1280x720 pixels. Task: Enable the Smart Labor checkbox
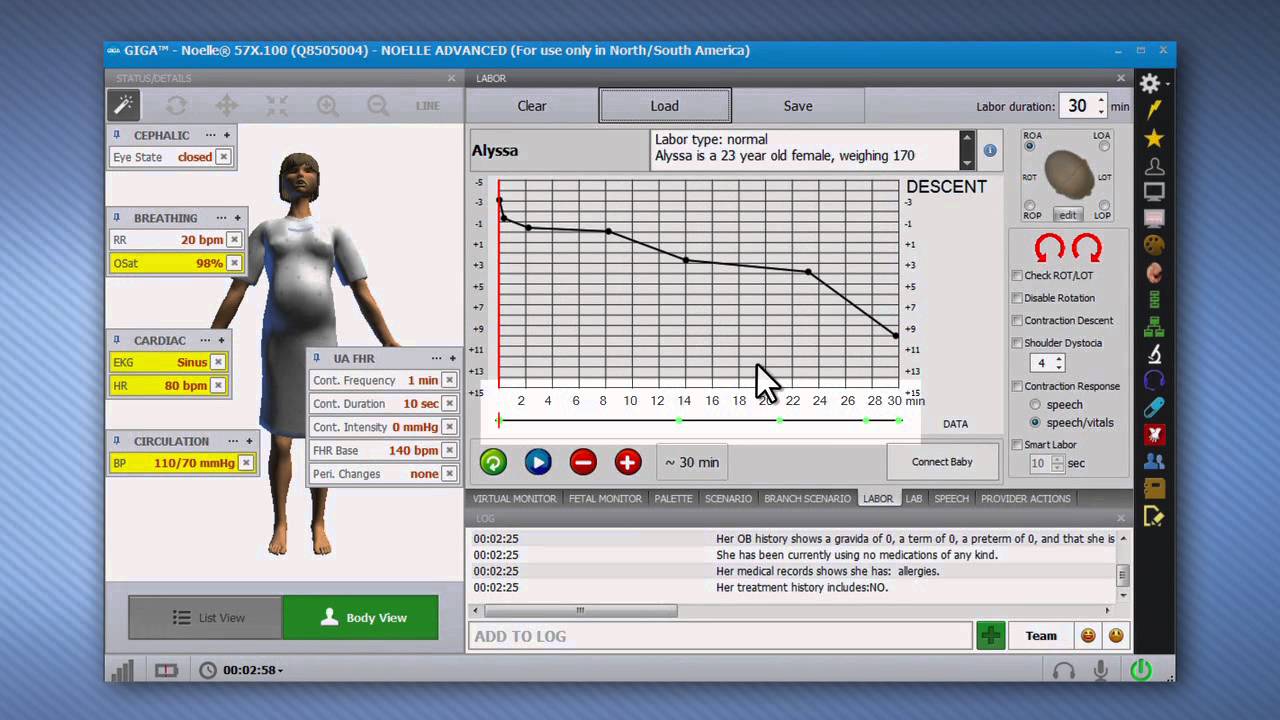point(1017,445)
